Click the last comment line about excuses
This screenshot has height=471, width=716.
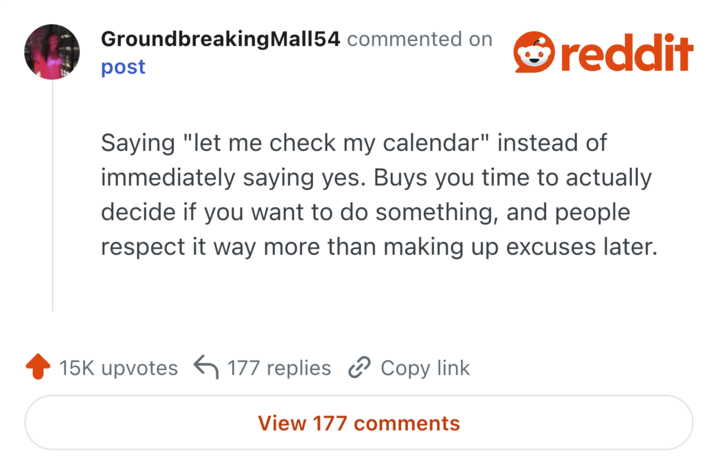tap(380, 247)
